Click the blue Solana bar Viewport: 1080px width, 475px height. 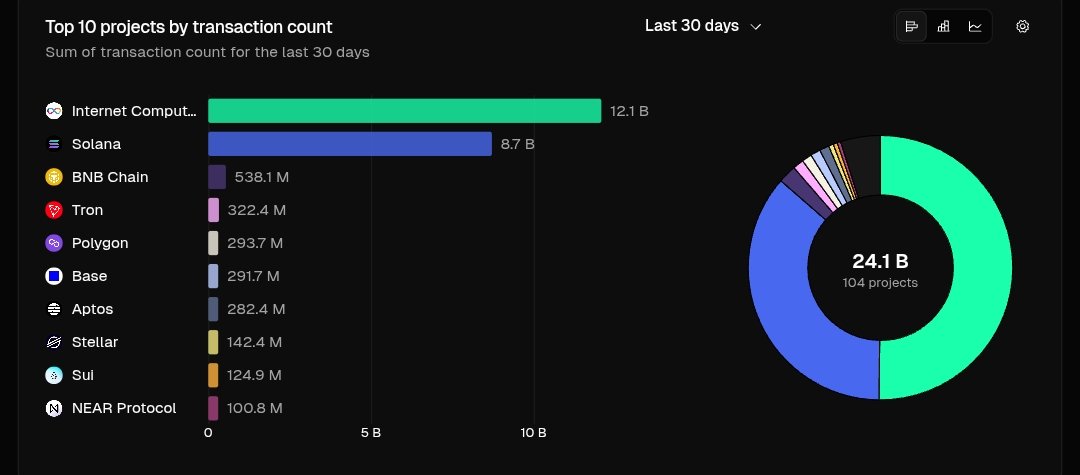[x=350, y=144]
